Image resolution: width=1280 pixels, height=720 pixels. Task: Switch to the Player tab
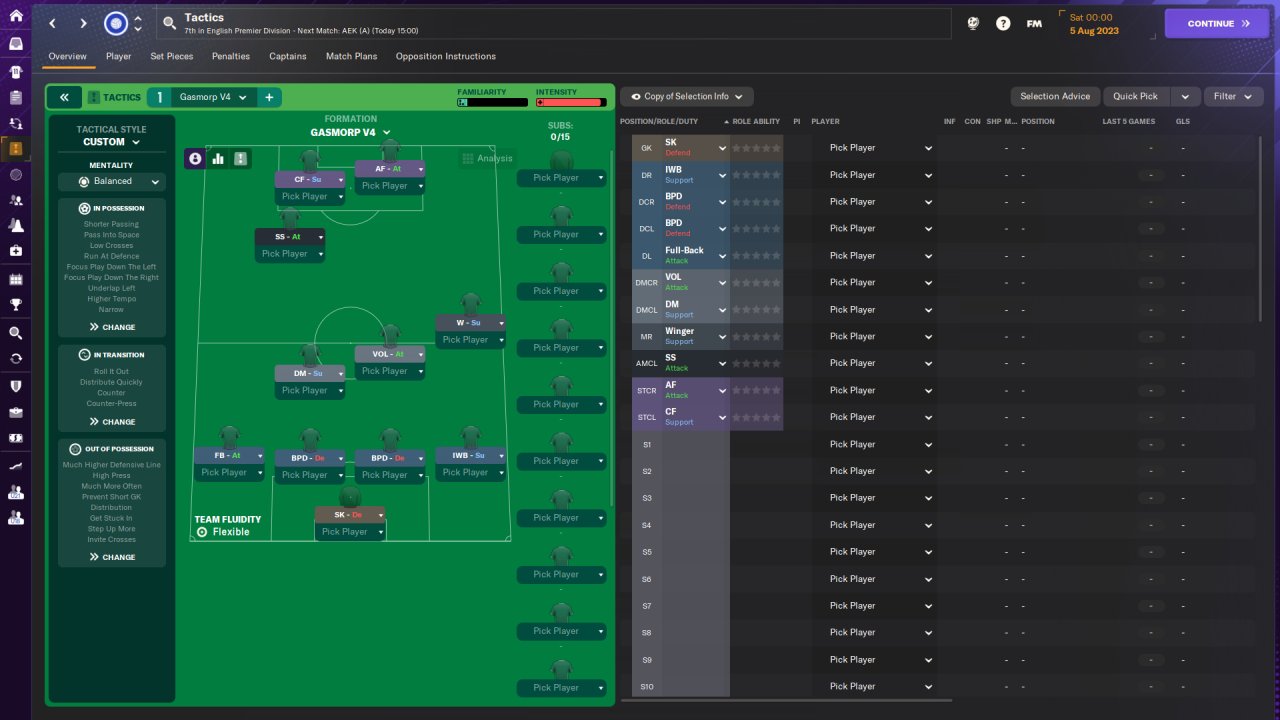click(x=119, y=56)
